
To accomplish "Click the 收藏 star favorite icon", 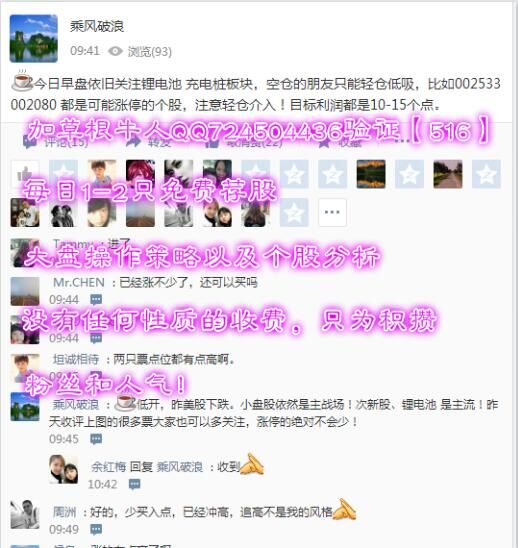I will click(x=324, y=142).
